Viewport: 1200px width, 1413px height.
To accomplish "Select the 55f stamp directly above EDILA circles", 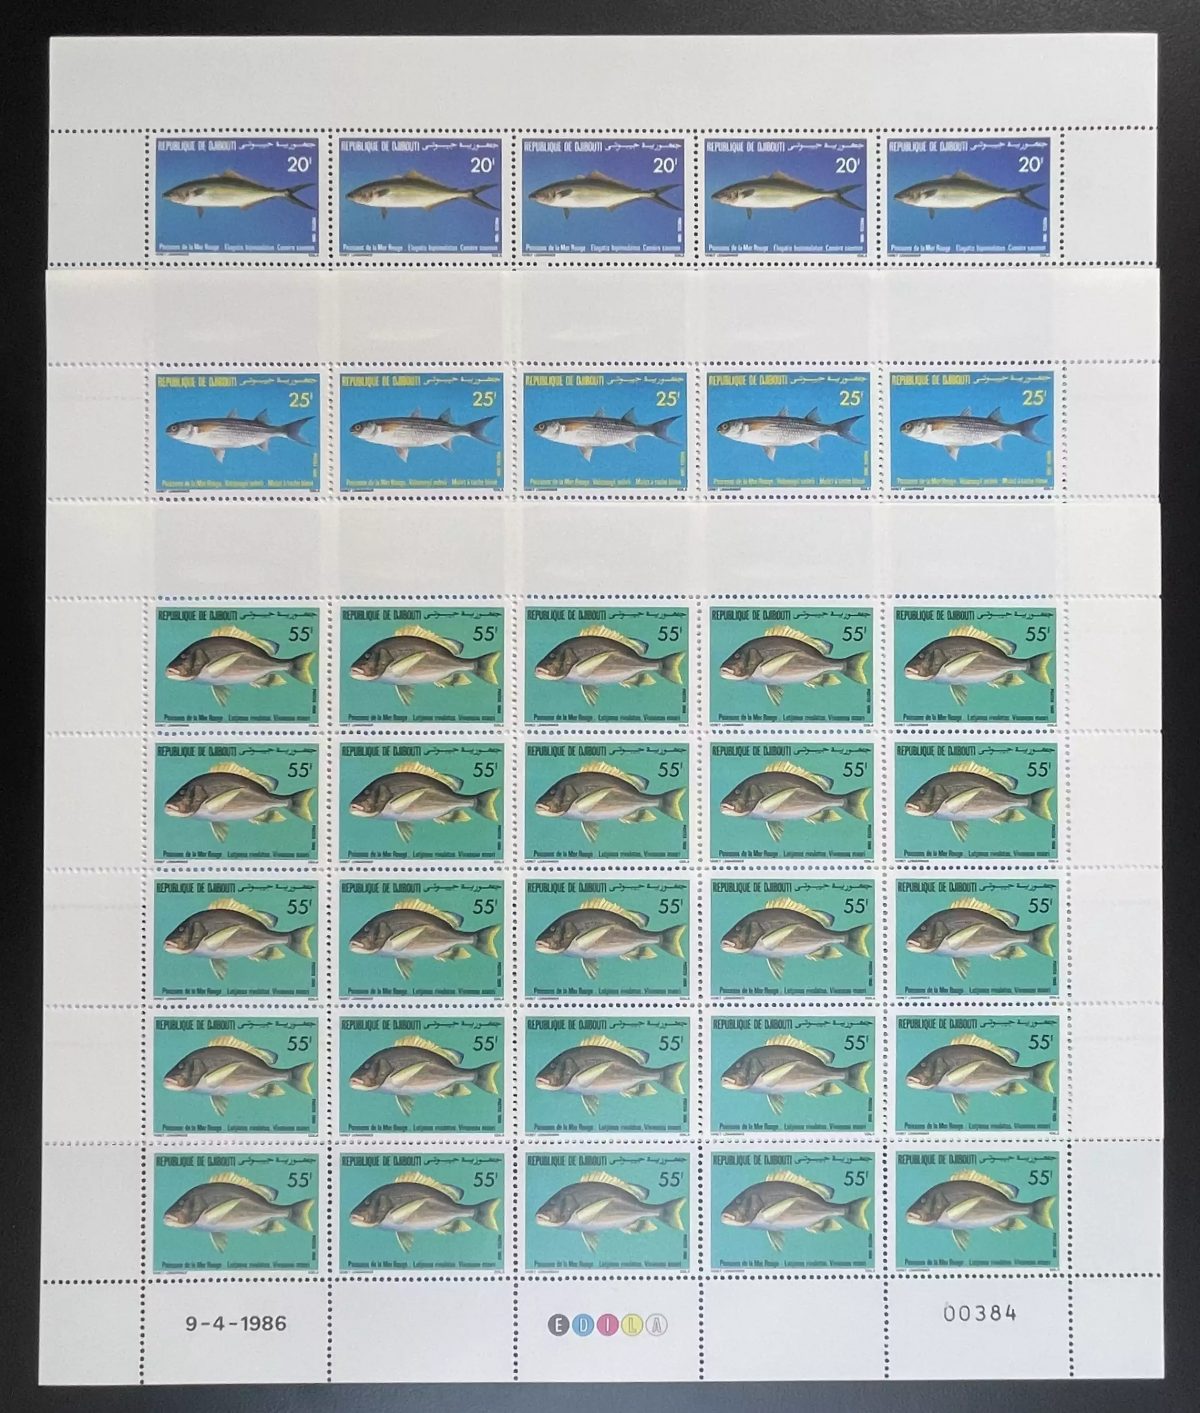I will pyautogui.click(x=608, y=1211).
